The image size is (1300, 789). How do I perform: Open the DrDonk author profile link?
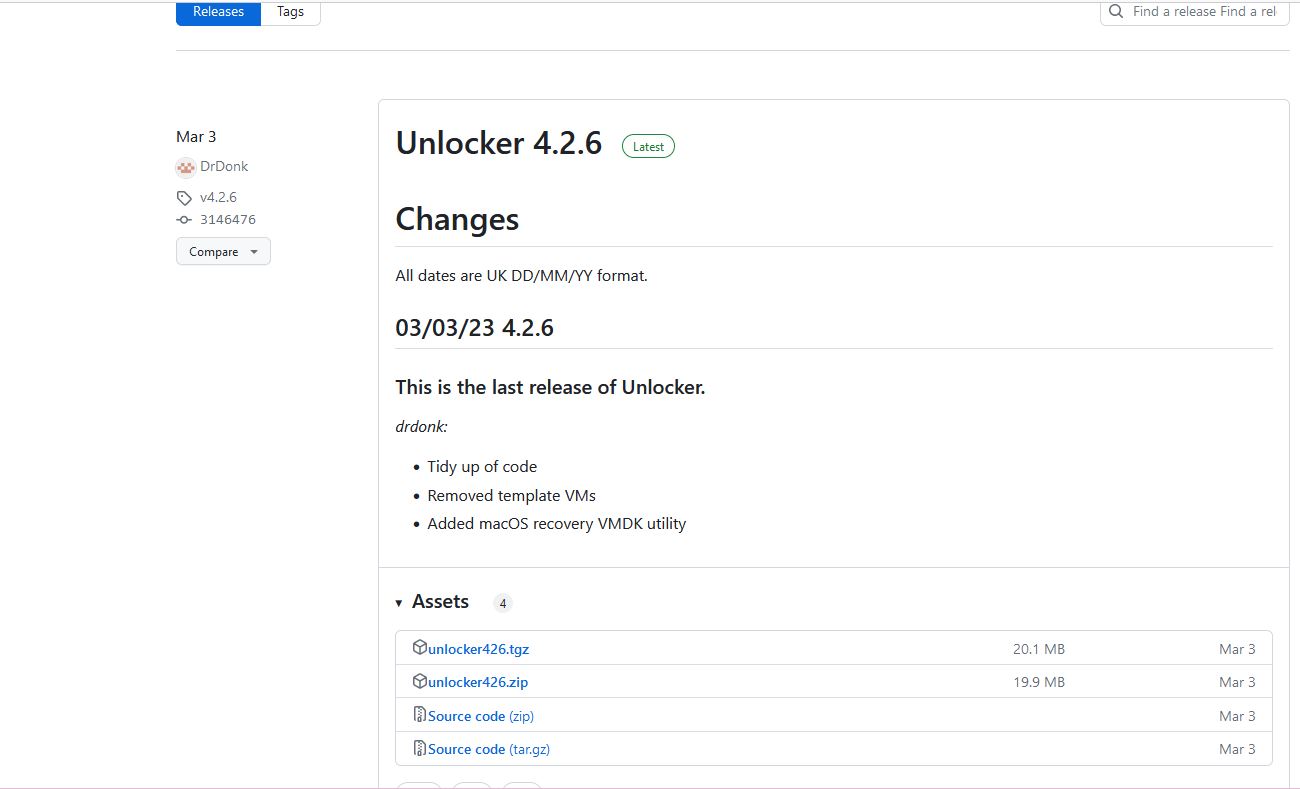point(224,167)
